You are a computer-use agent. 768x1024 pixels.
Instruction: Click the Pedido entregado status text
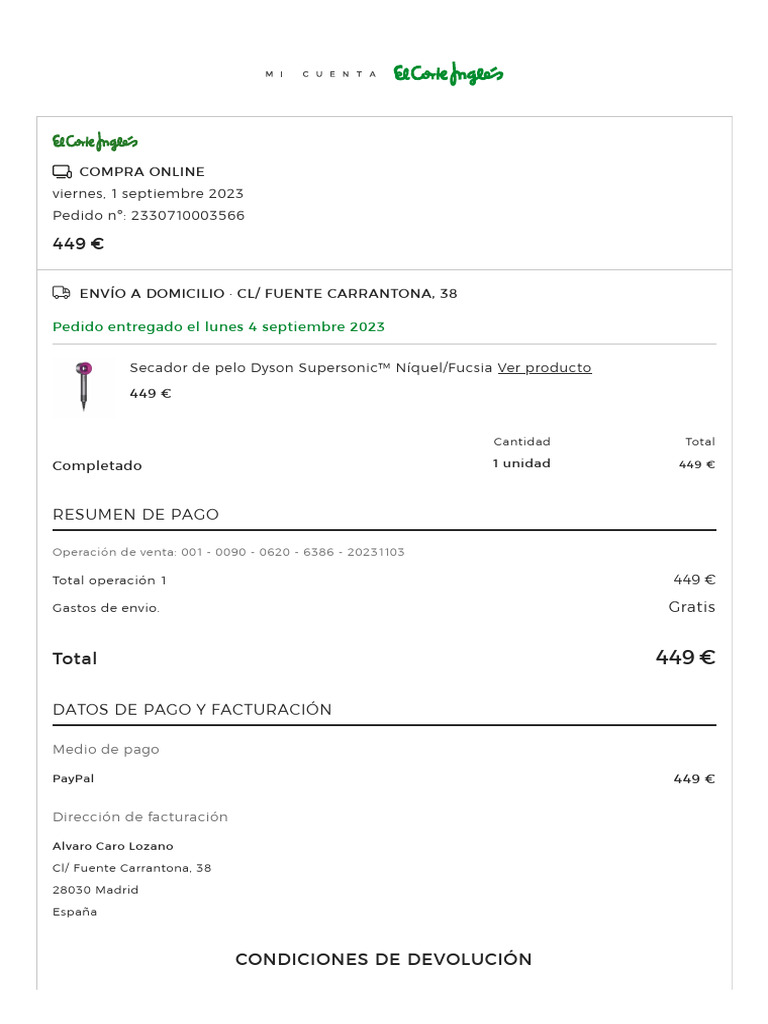coord(219,327)
